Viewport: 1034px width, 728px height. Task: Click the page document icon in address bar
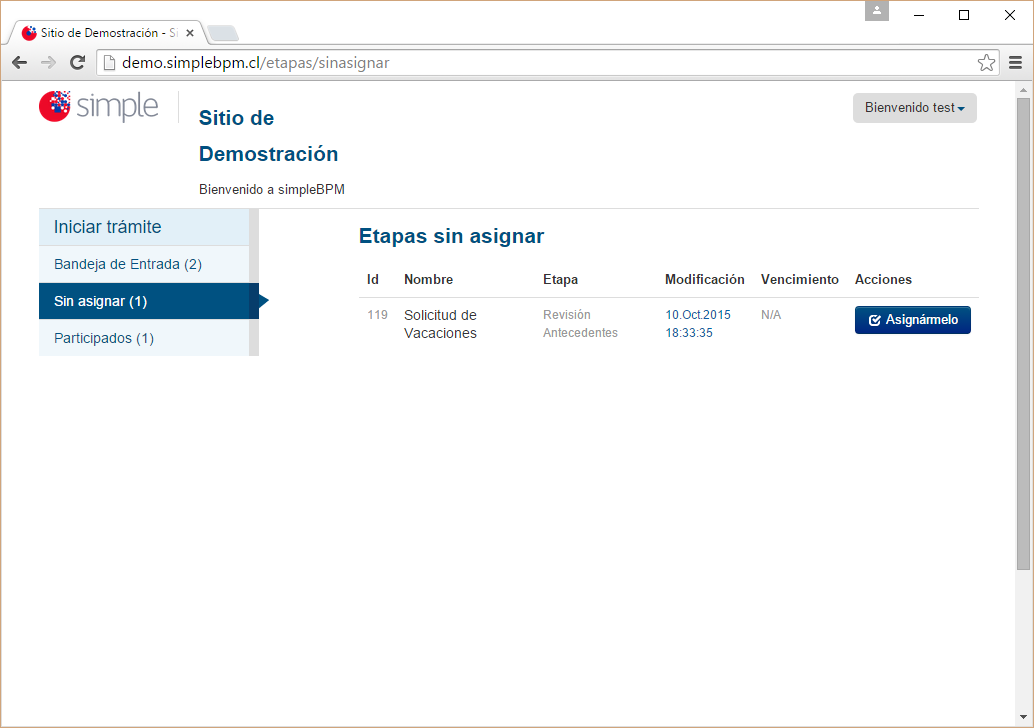(109, 63)
